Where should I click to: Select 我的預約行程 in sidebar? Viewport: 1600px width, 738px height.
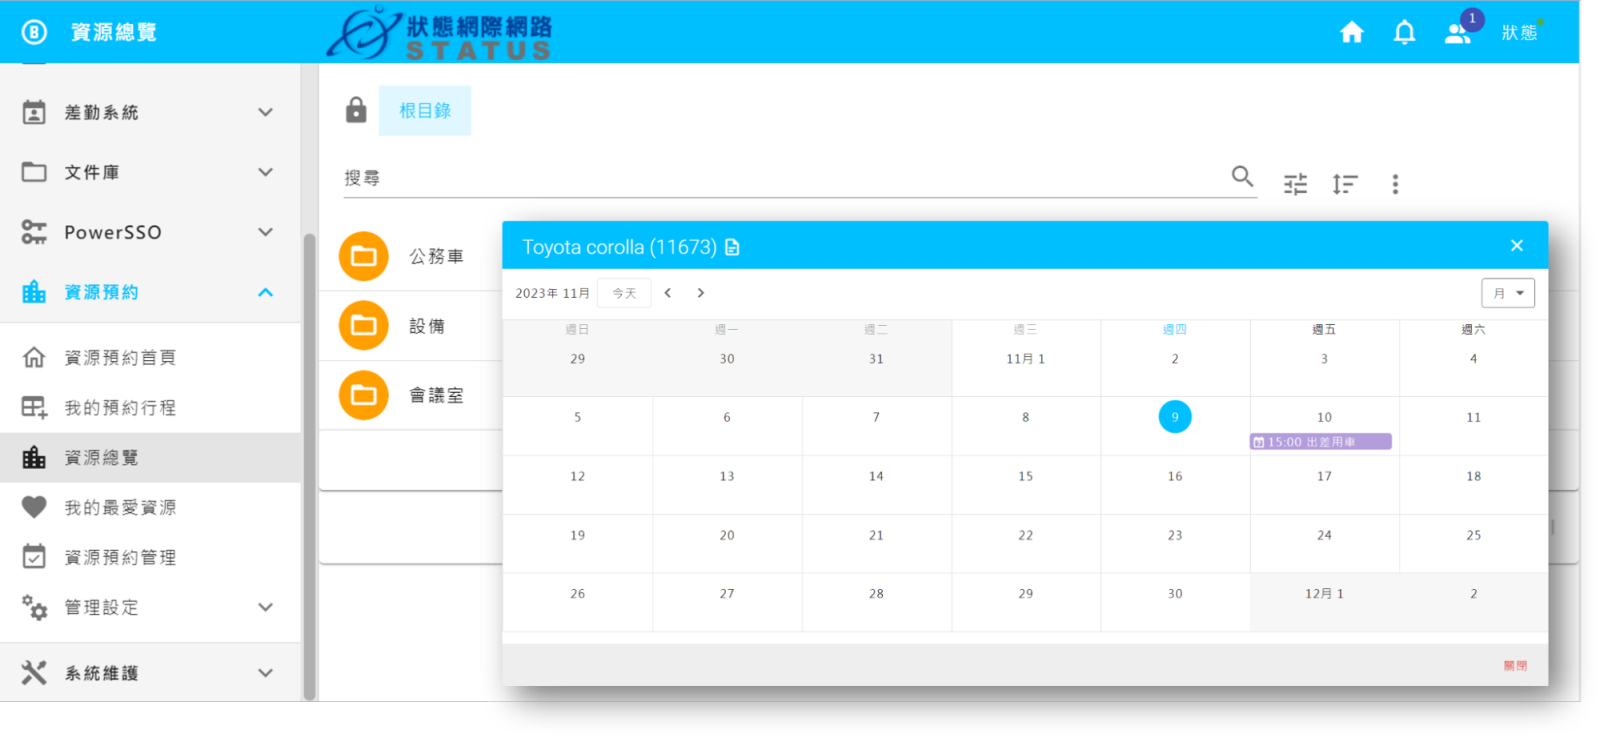(120, 407)
